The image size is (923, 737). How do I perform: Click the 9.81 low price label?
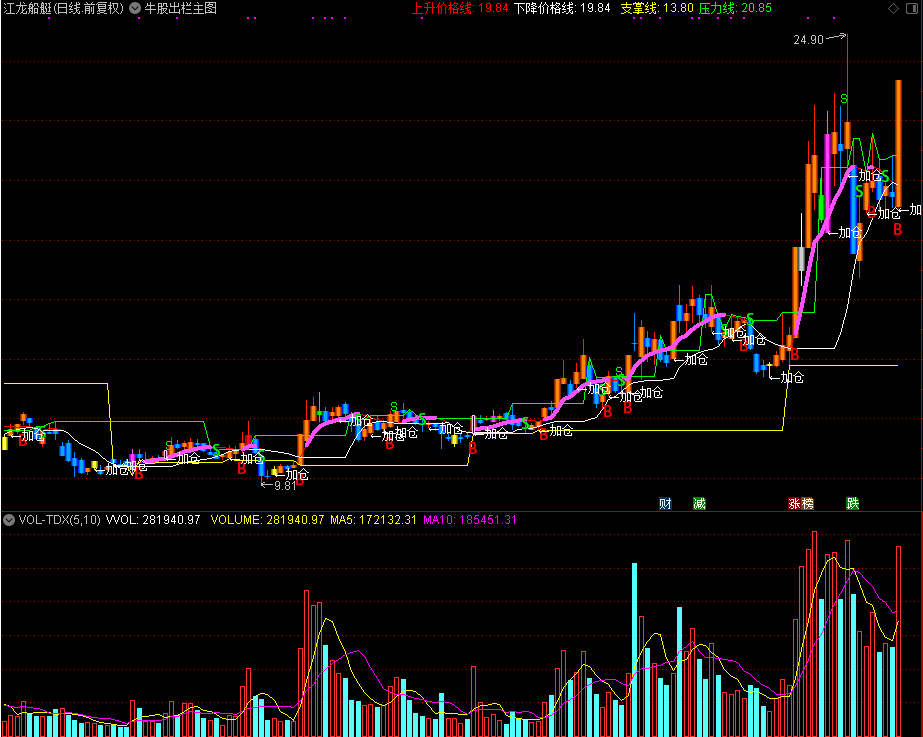click(285, 486)
